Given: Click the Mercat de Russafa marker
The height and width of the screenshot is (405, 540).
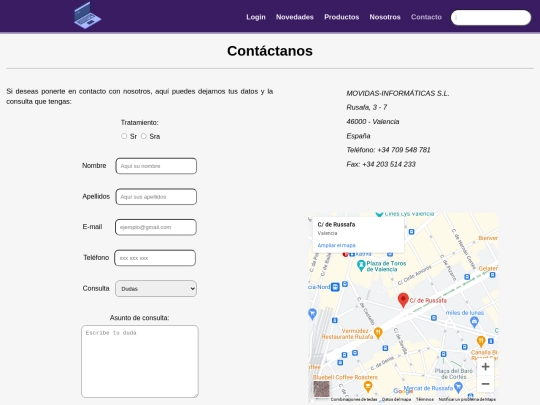Looking at the screenshot, I should [458, 388].
